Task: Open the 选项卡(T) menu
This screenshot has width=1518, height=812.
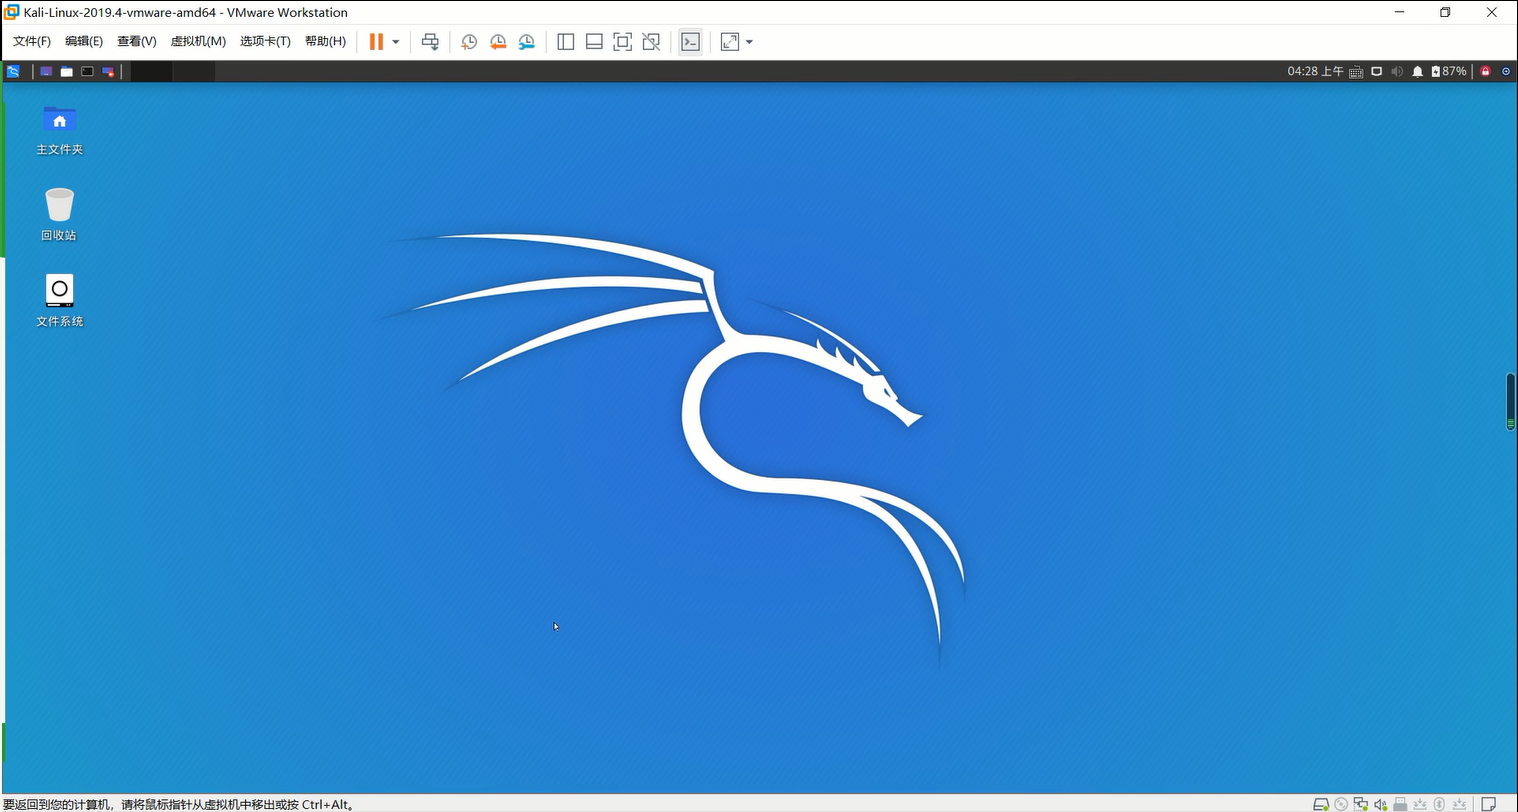Action: click(265, 41)
